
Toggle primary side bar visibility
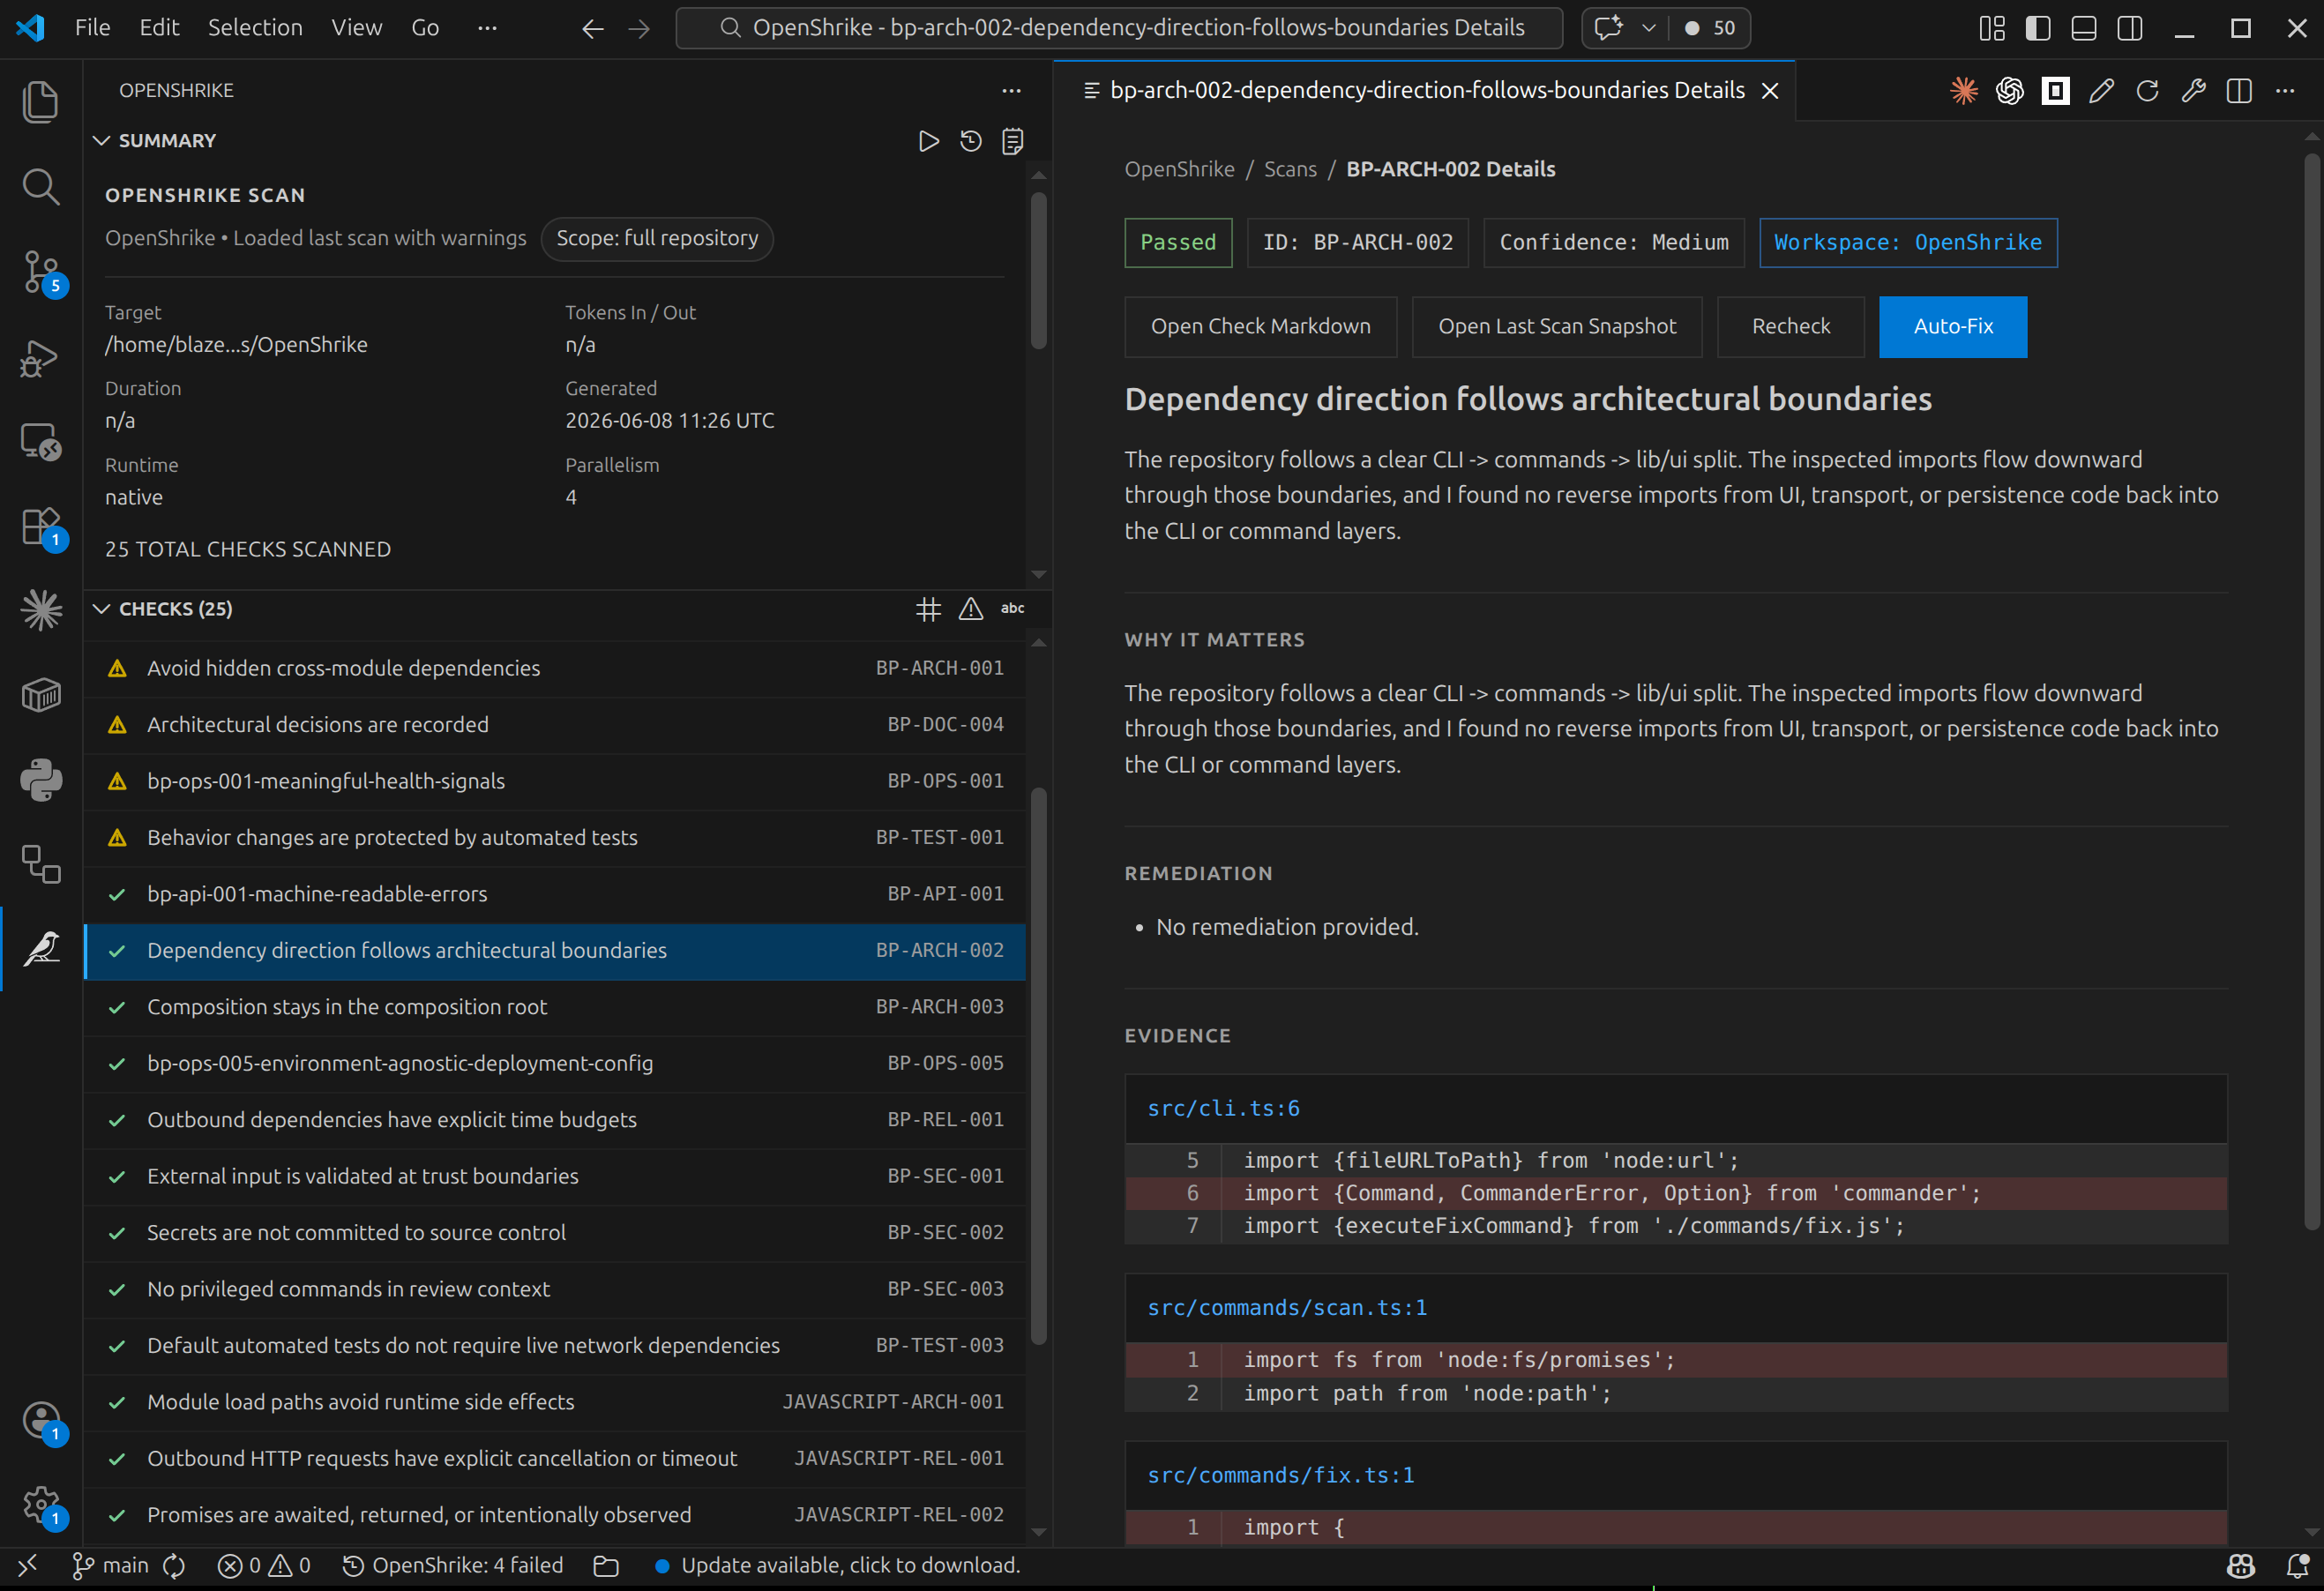[x=2037, y=28]
